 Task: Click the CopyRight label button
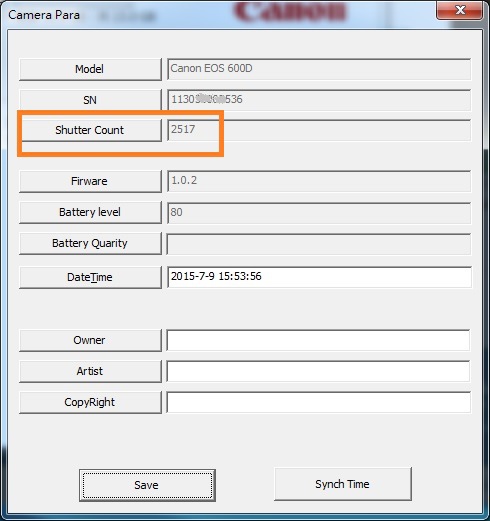coord(90,402)
